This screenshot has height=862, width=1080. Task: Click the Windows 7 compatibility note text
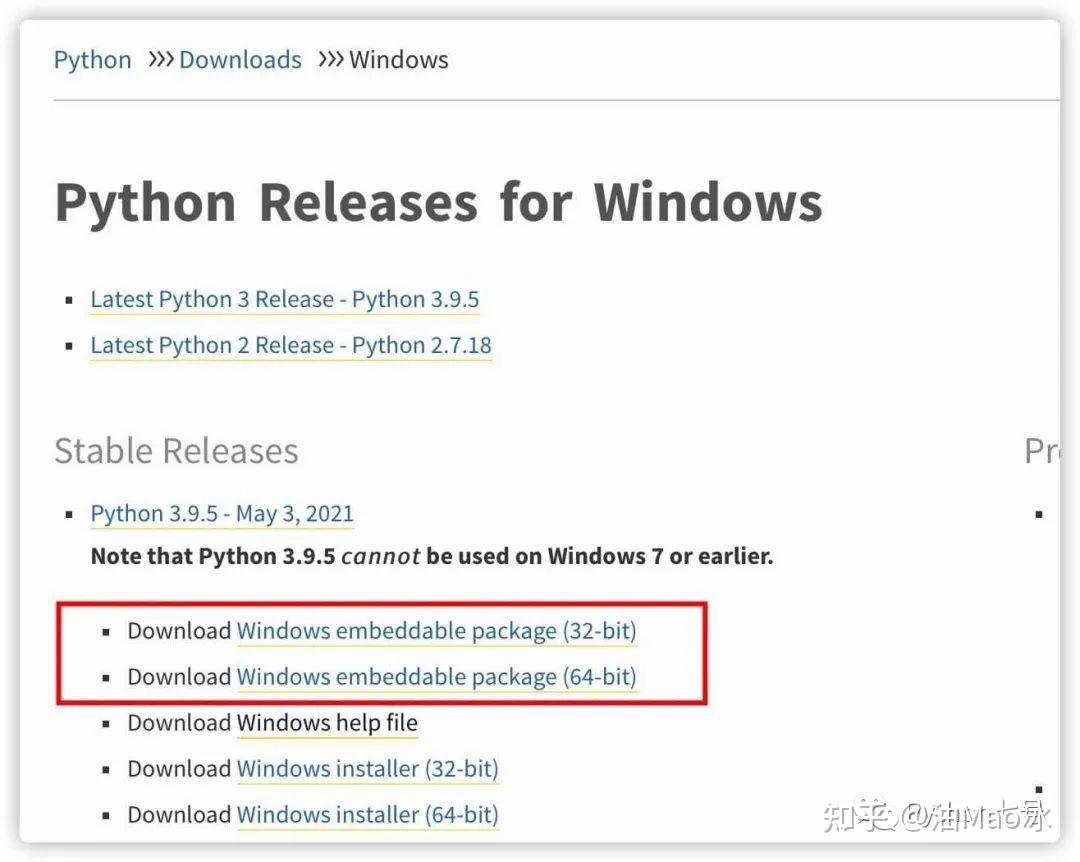(x=432, y=556)
